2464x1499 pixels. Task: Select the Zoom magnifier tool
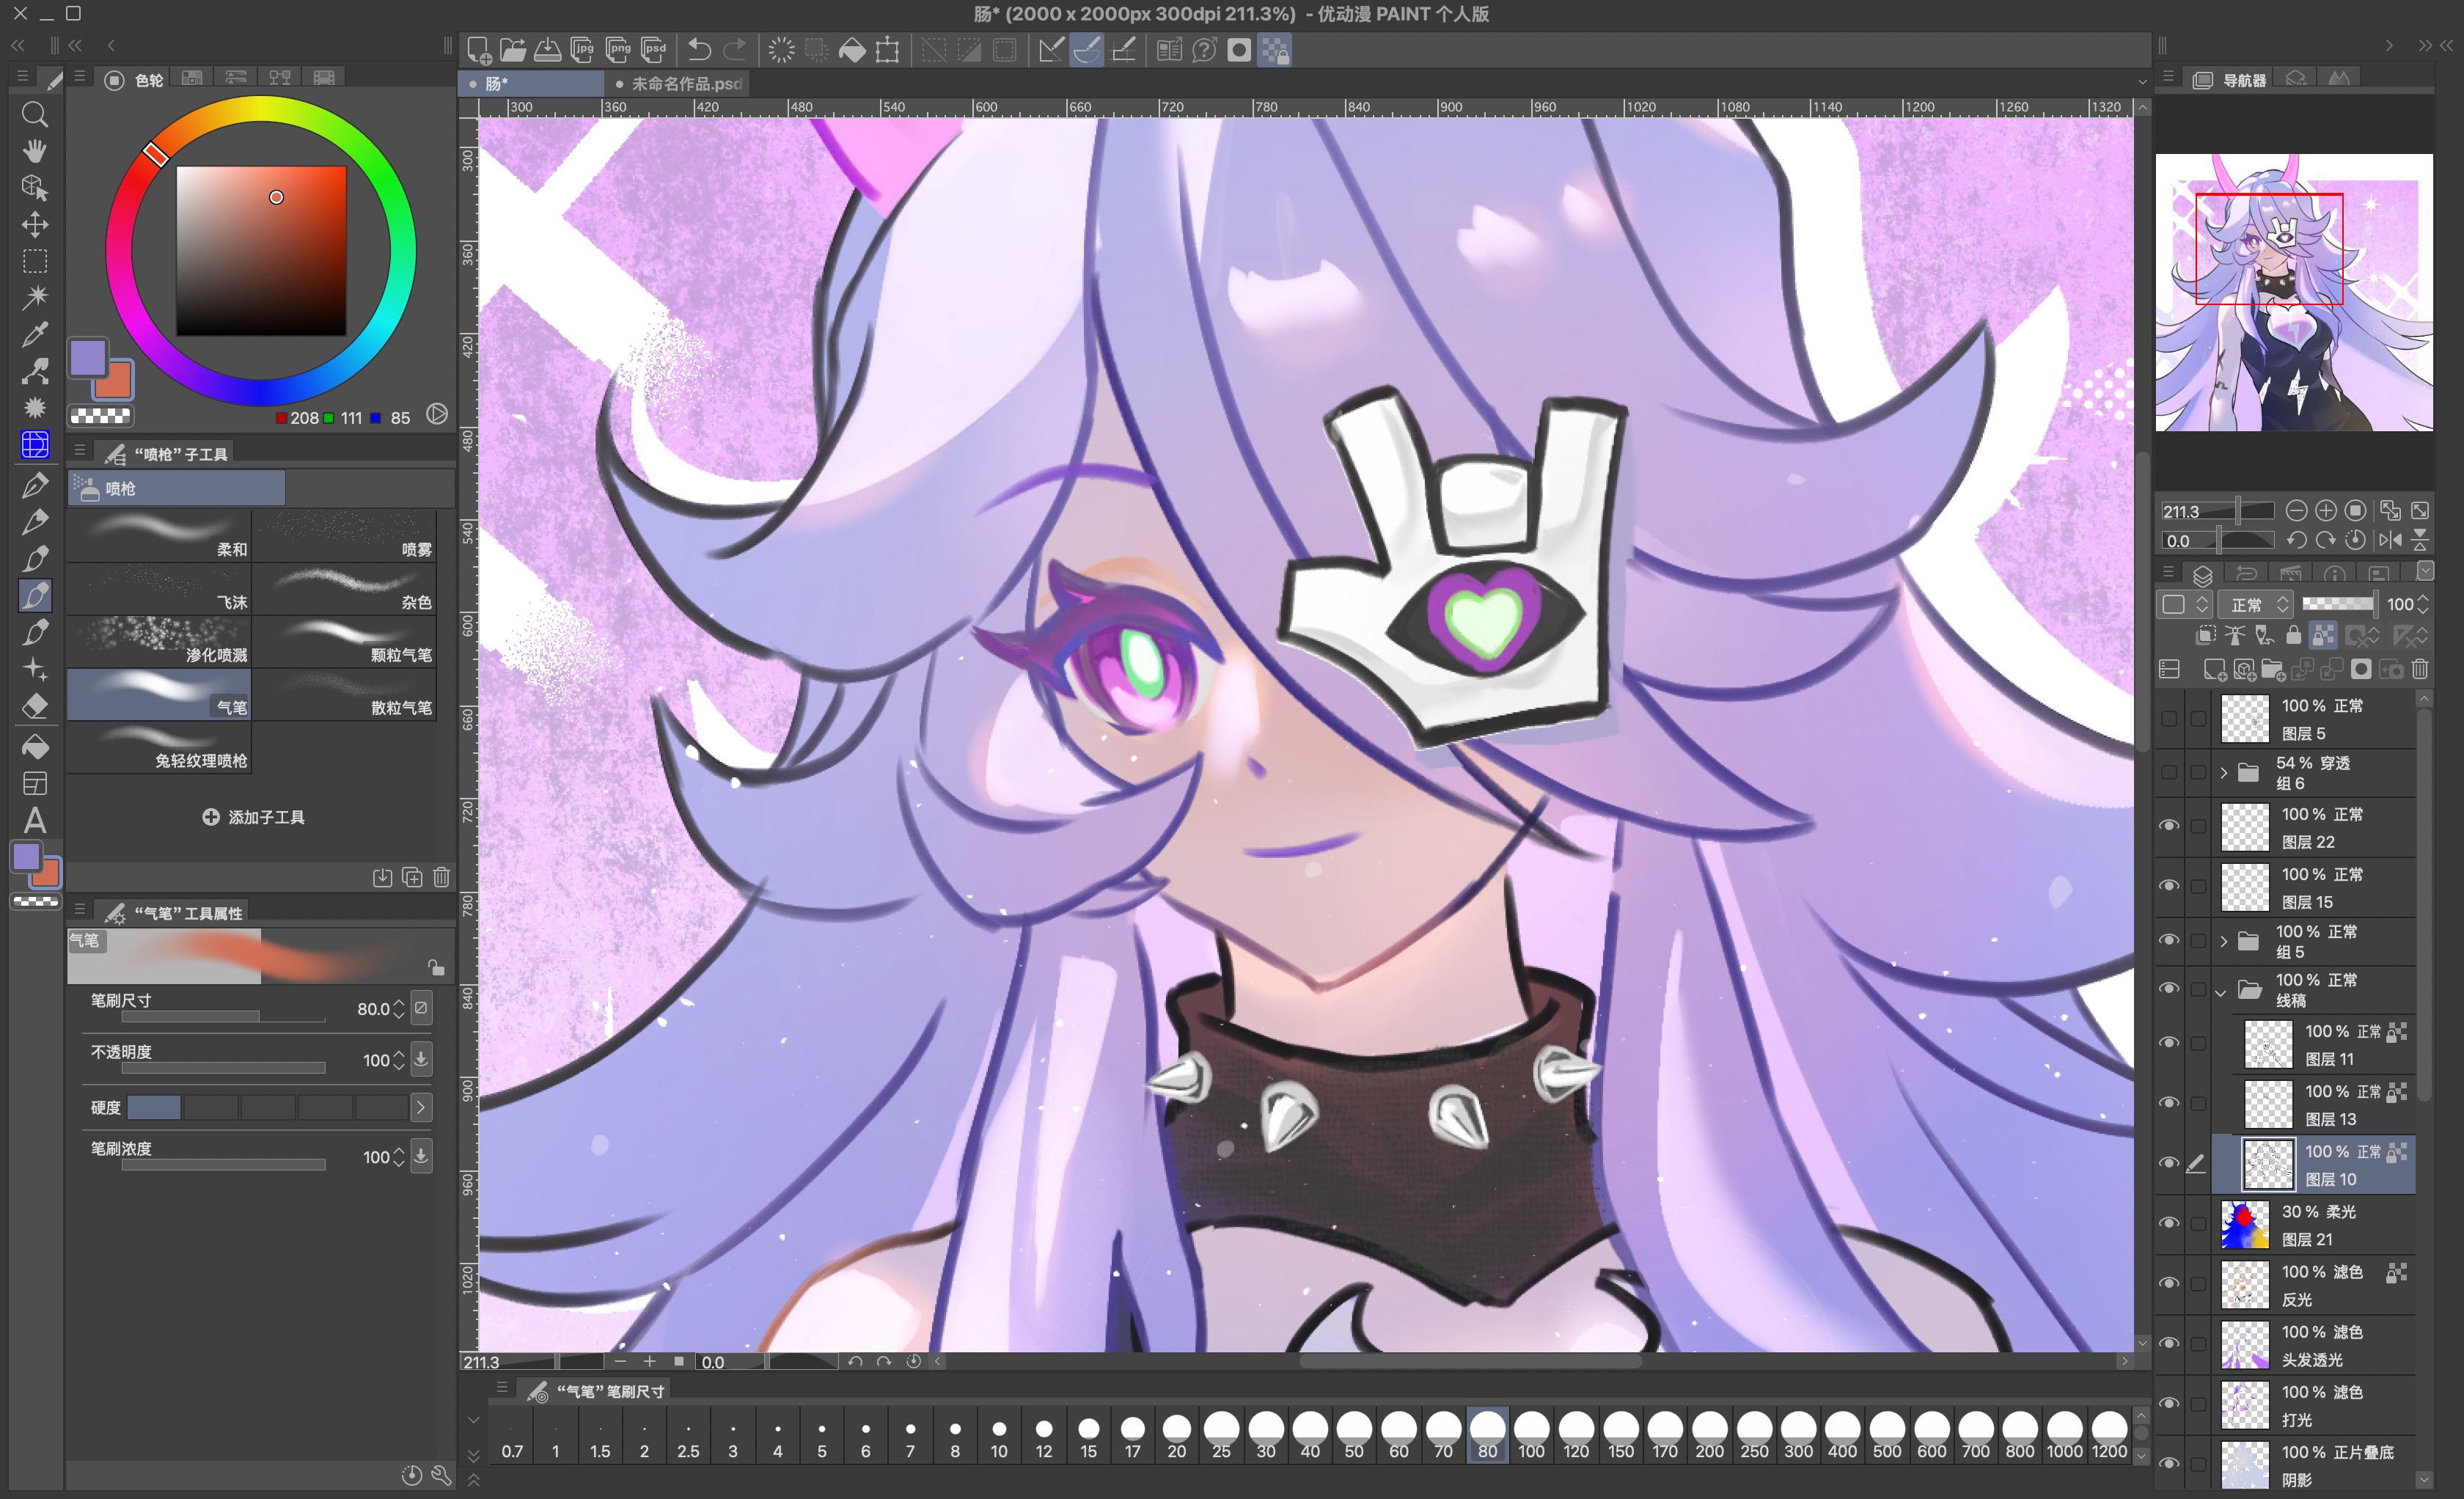(x=35, y=114)
